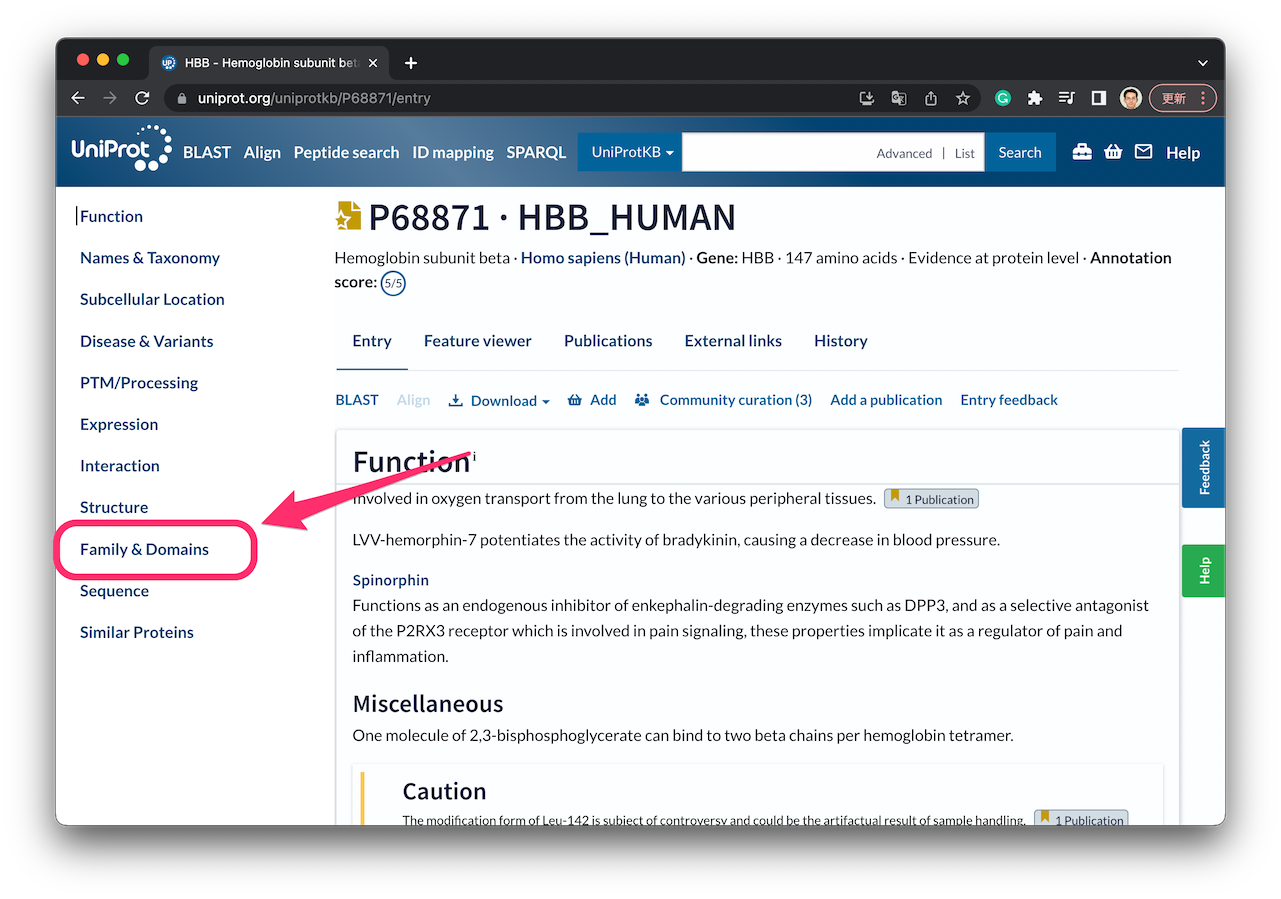Open the UniProt tools dashboard icon
1281x899 pixels.
pos(1082,151)
